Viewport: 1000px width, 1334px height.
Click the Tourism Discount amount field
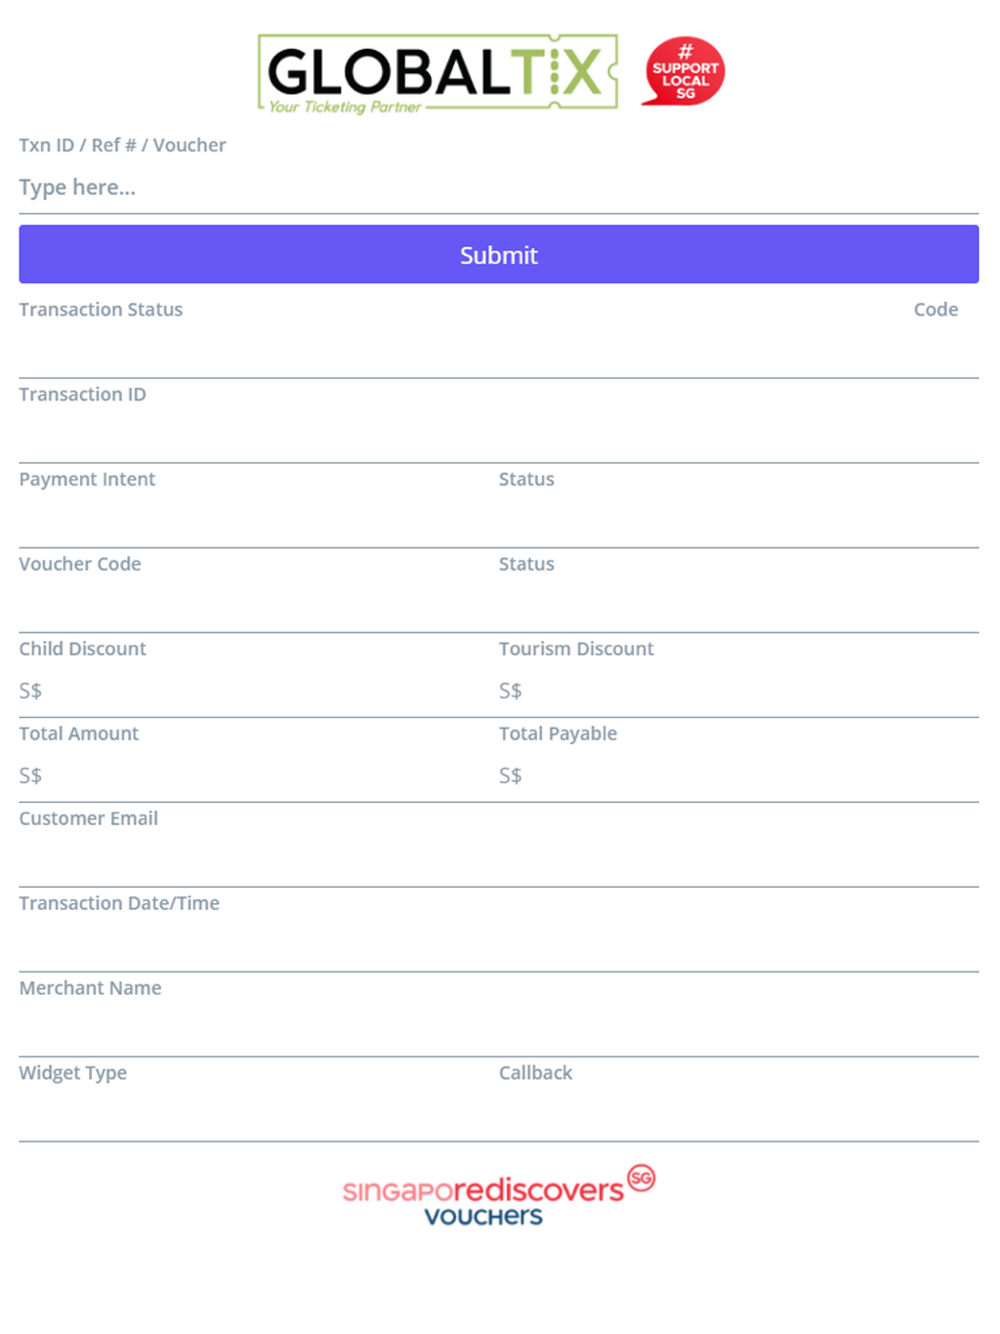coord(739,692)
